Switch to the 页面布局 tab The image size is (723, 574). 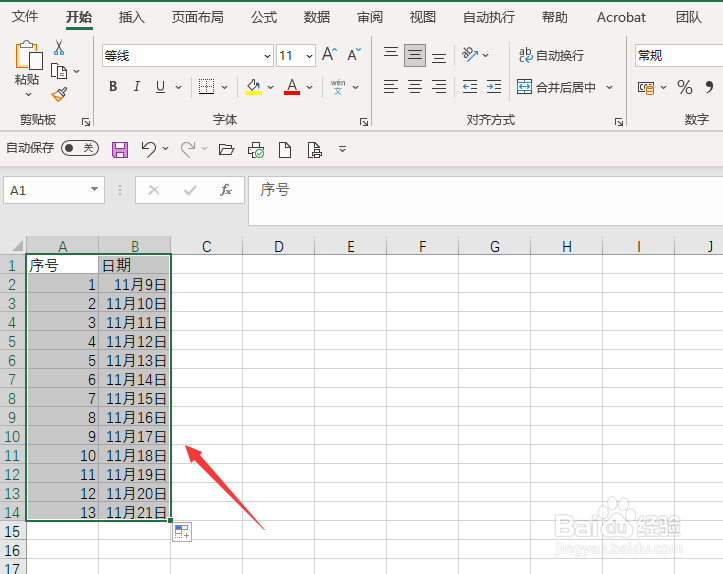[x=197, y=18]
